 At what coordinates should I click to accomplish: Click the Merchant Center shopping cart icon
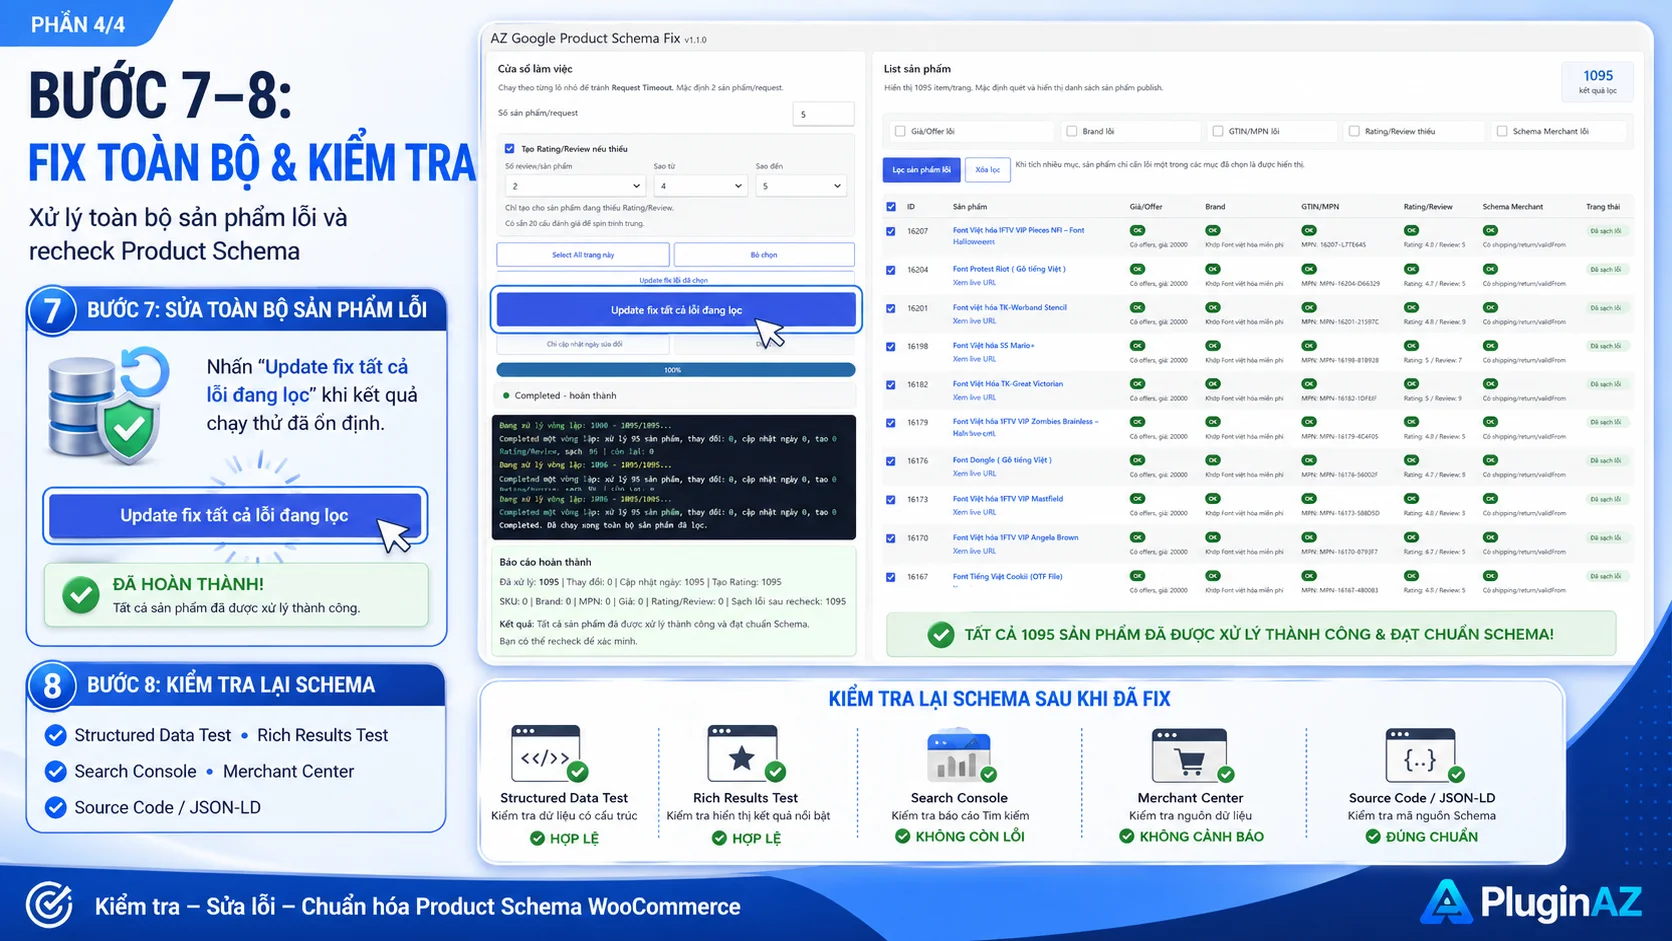(1189, 755)
